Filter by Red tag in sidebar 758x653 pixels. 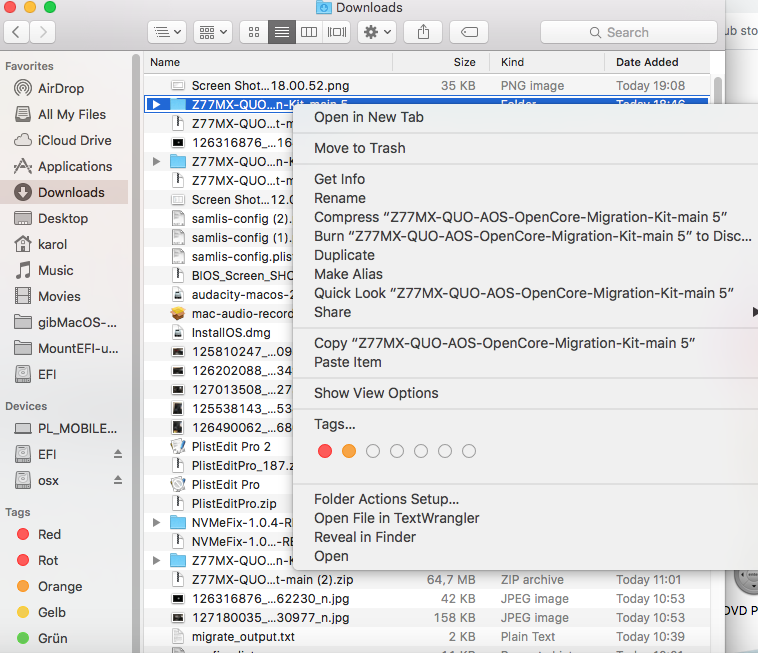tap(64, 535)
